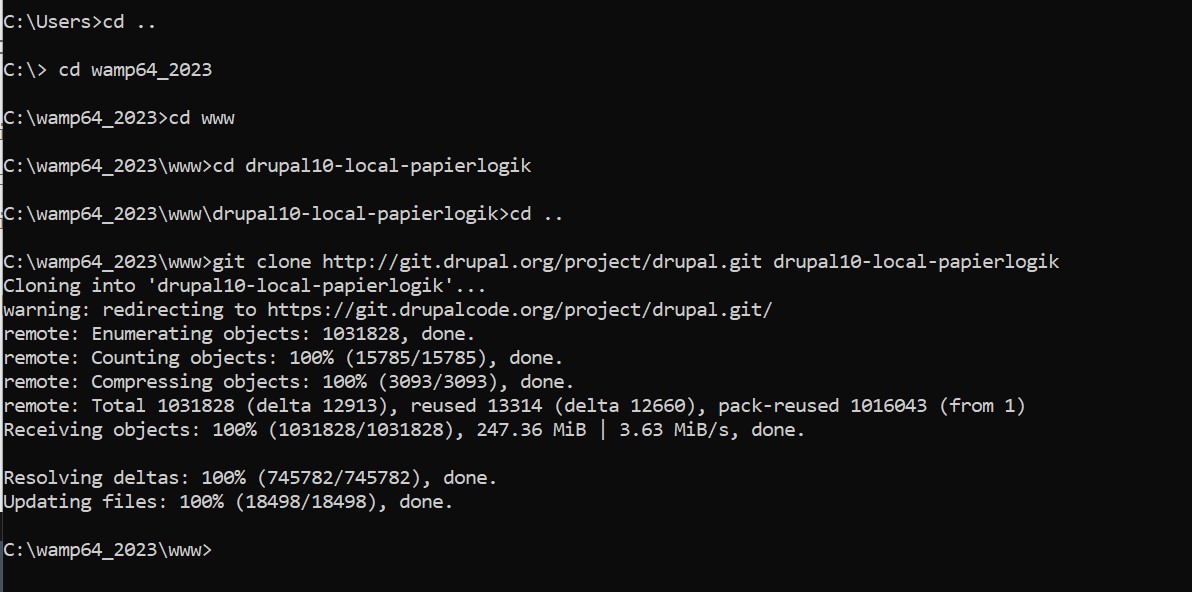
Task: Click the "cd drupal10-local-papierlogik" command text
Action: [x=372, y=166]
